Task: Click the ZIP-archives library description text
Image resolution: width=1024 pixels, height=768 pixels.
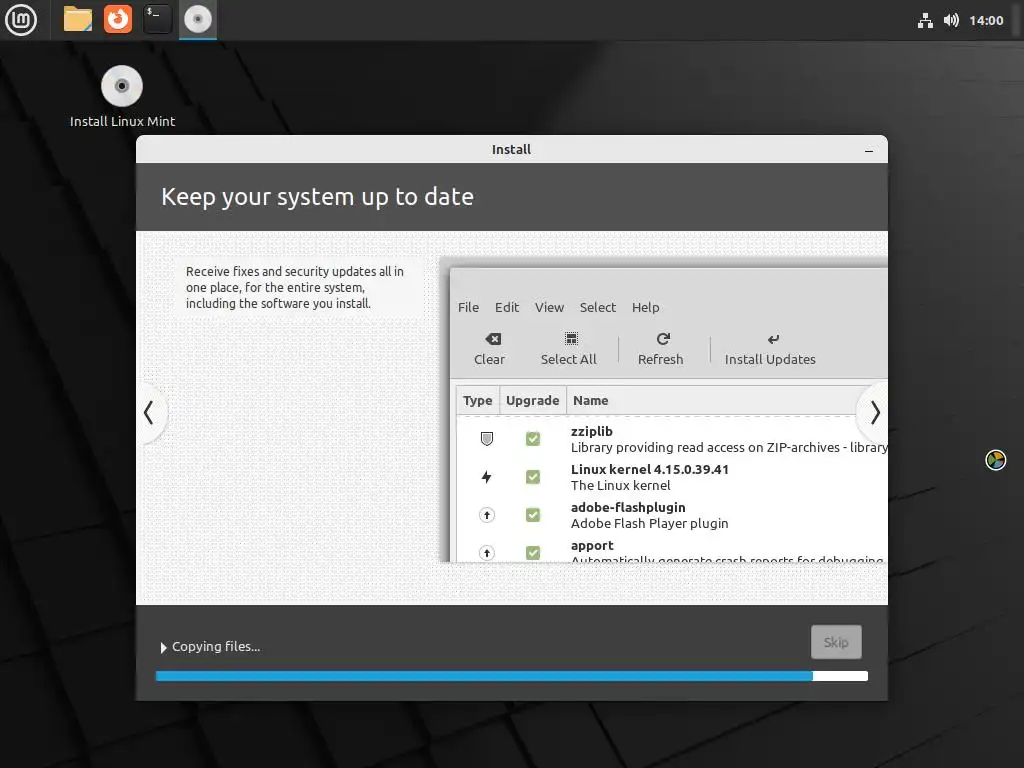Action: [729, 448]
